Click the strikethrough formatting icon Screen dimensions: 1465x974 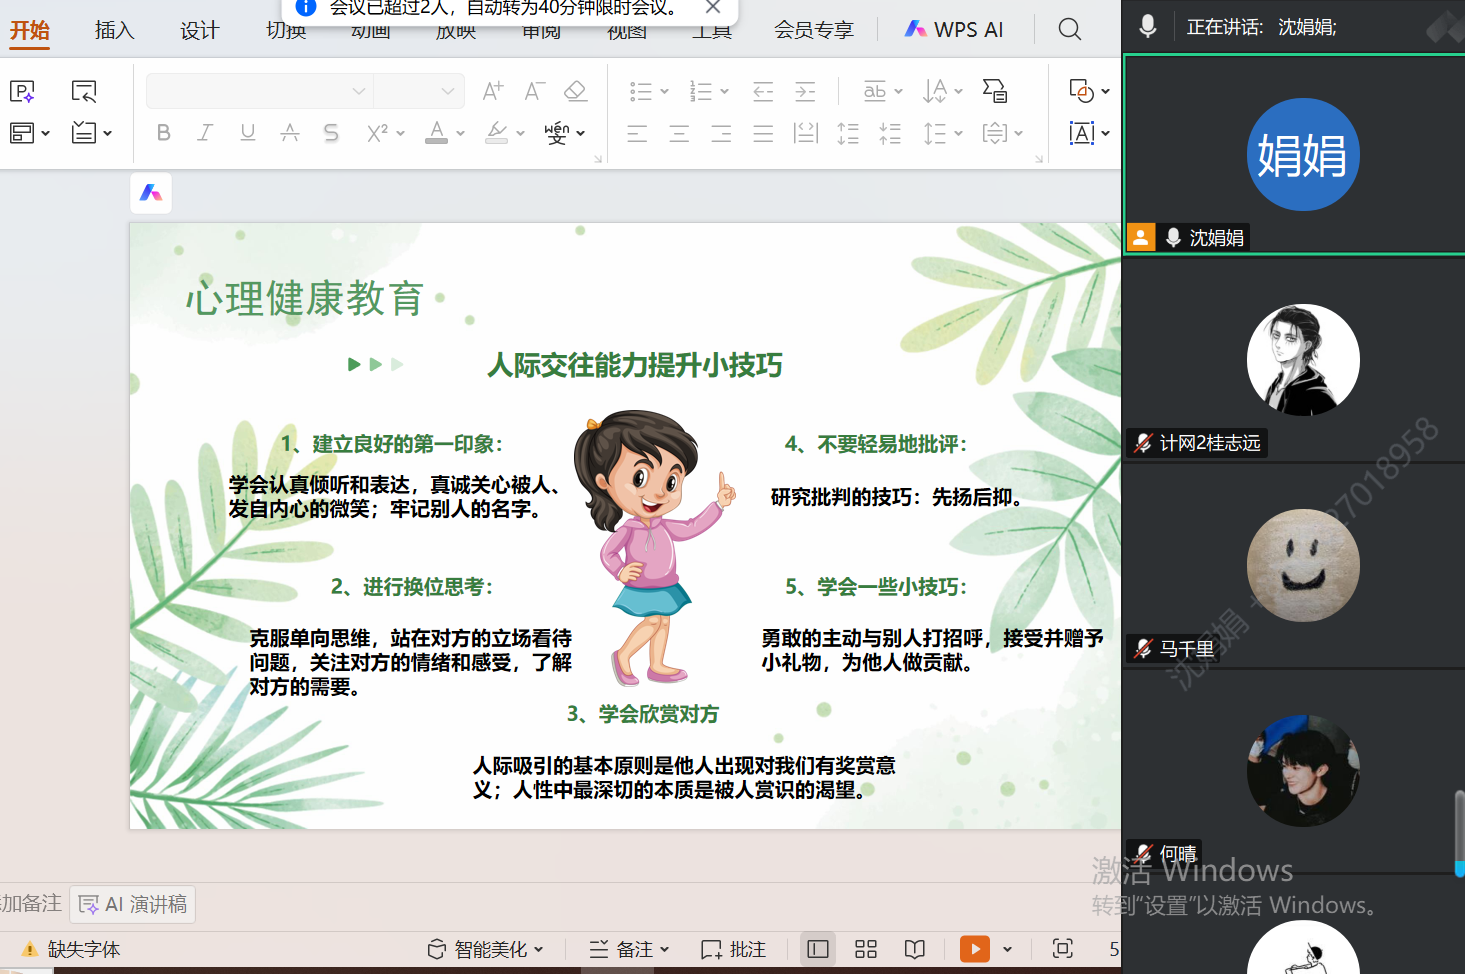(x=331, y=133)
